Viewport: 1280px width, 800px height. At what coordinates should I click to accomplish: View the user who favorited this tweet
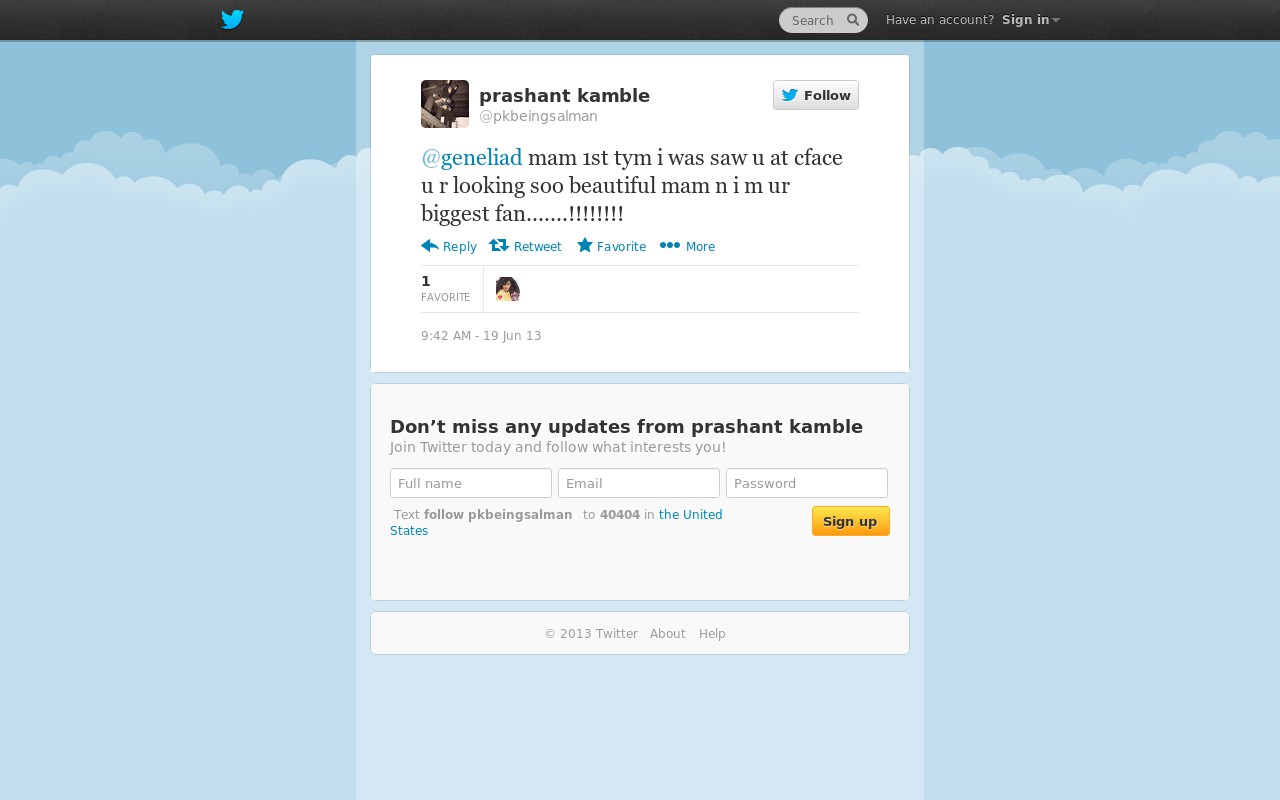[x=508, y=289]
